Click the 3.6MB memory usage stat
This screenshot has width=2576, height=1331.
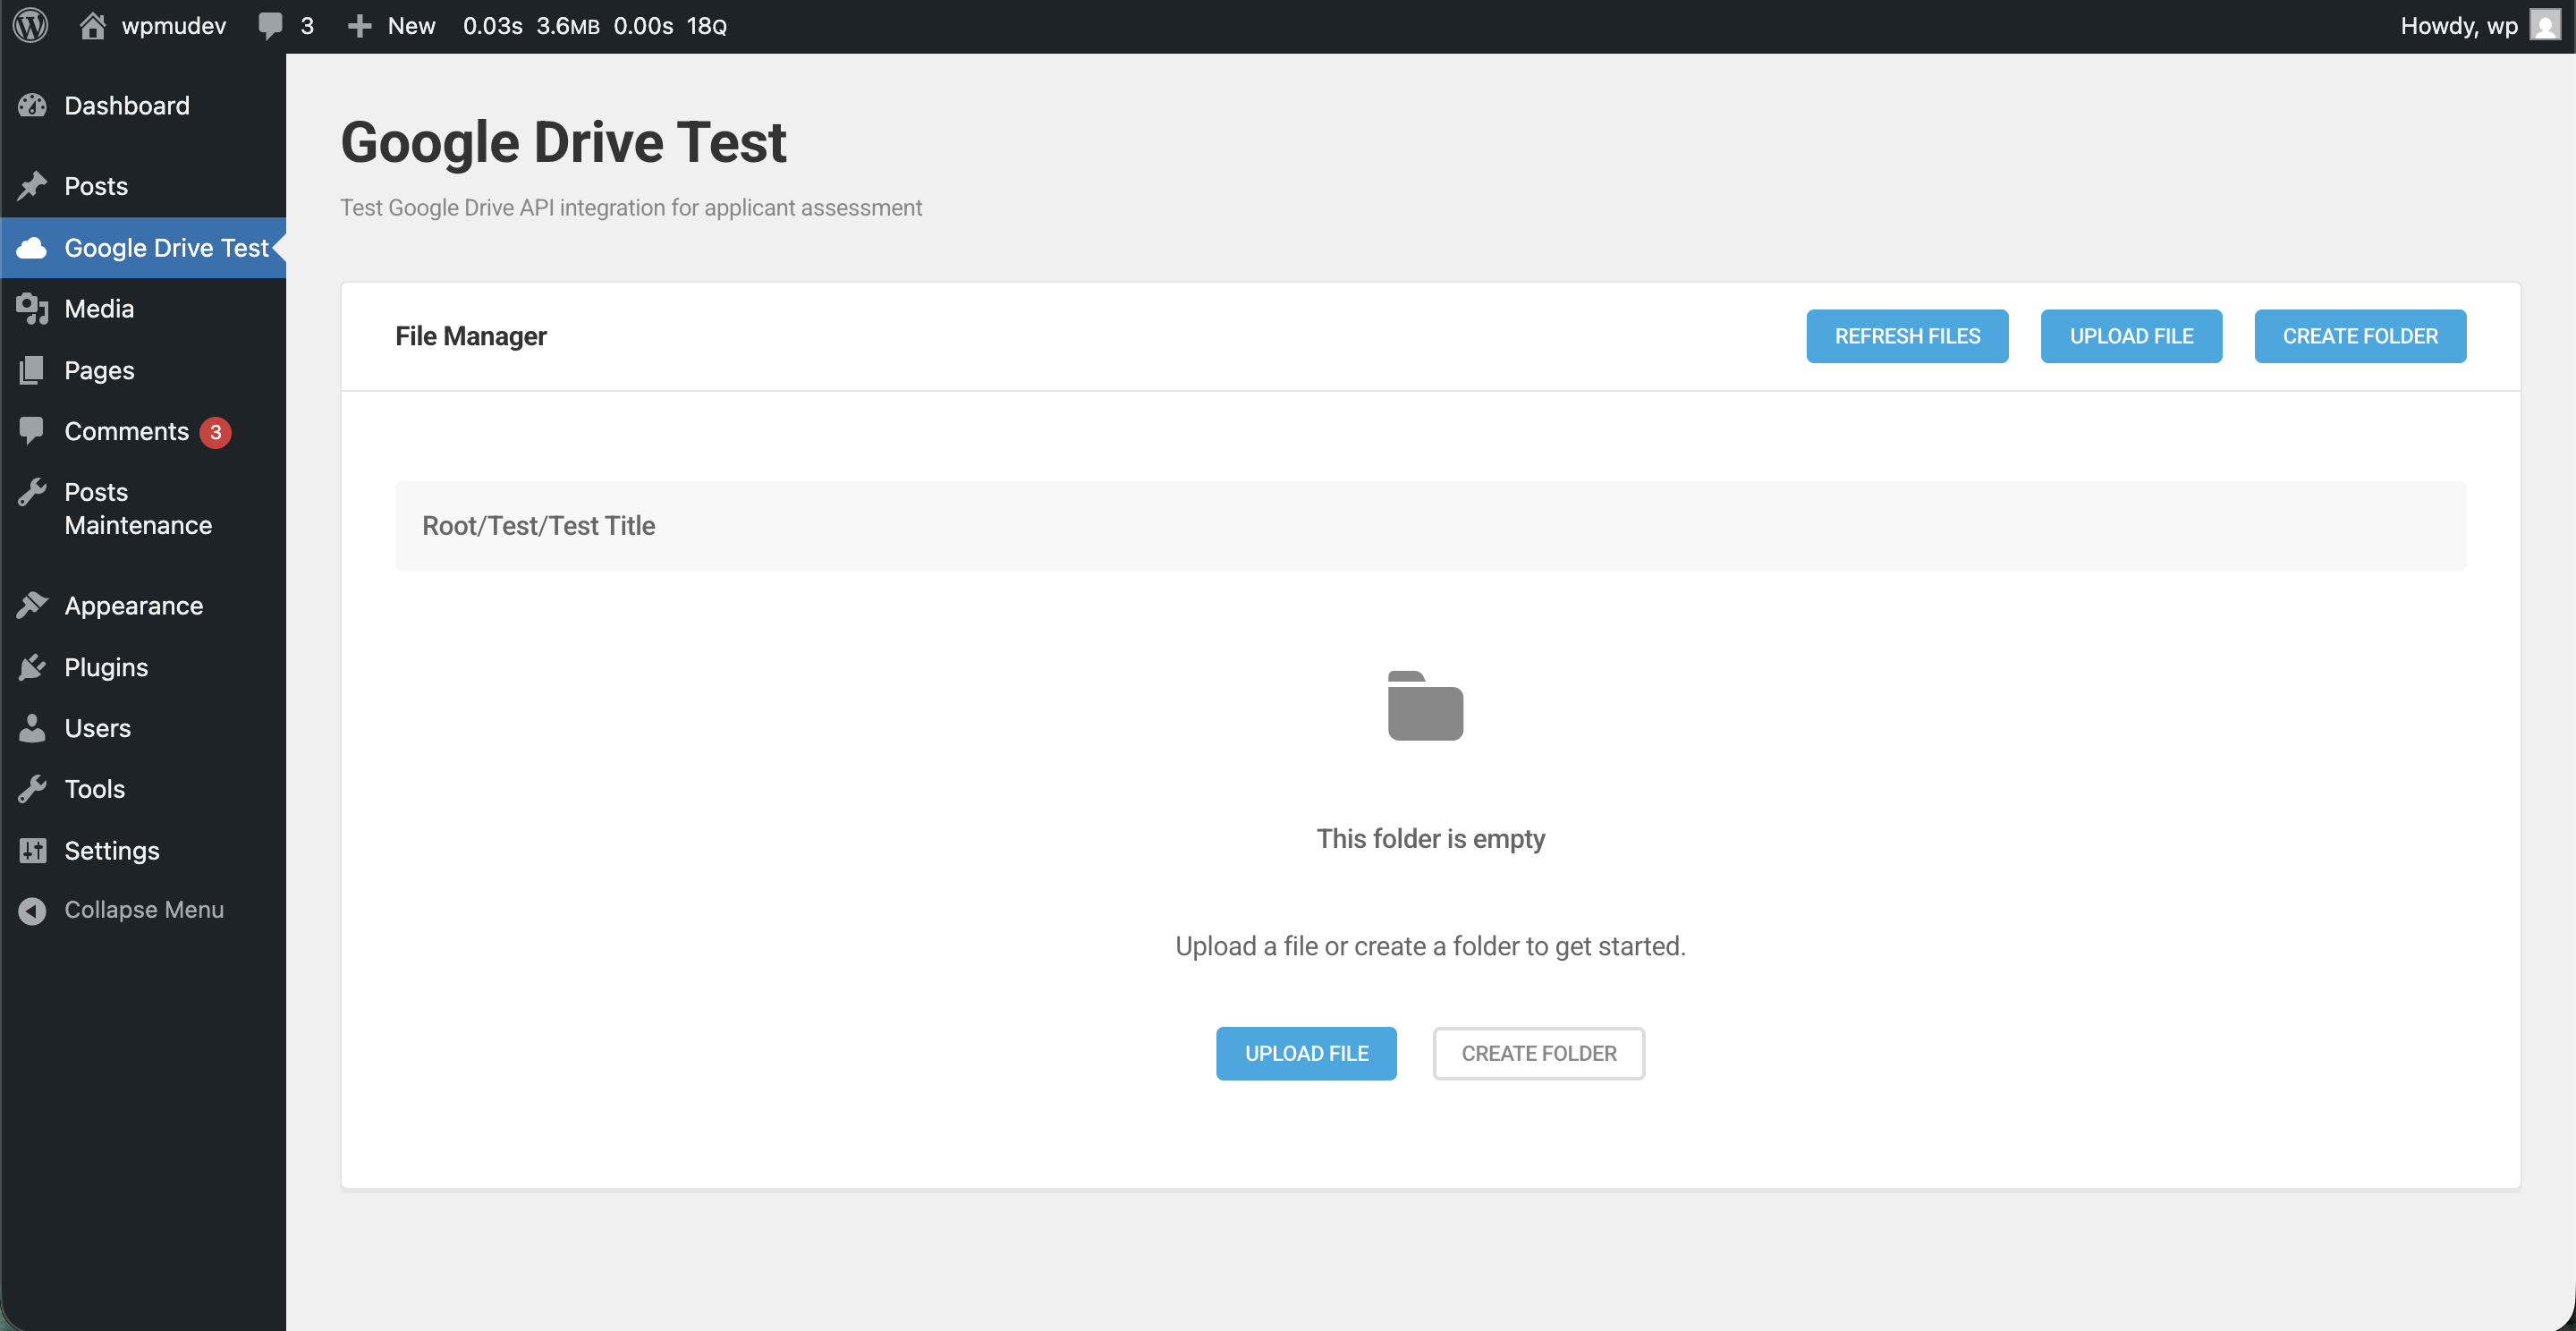tap(568, 26)
